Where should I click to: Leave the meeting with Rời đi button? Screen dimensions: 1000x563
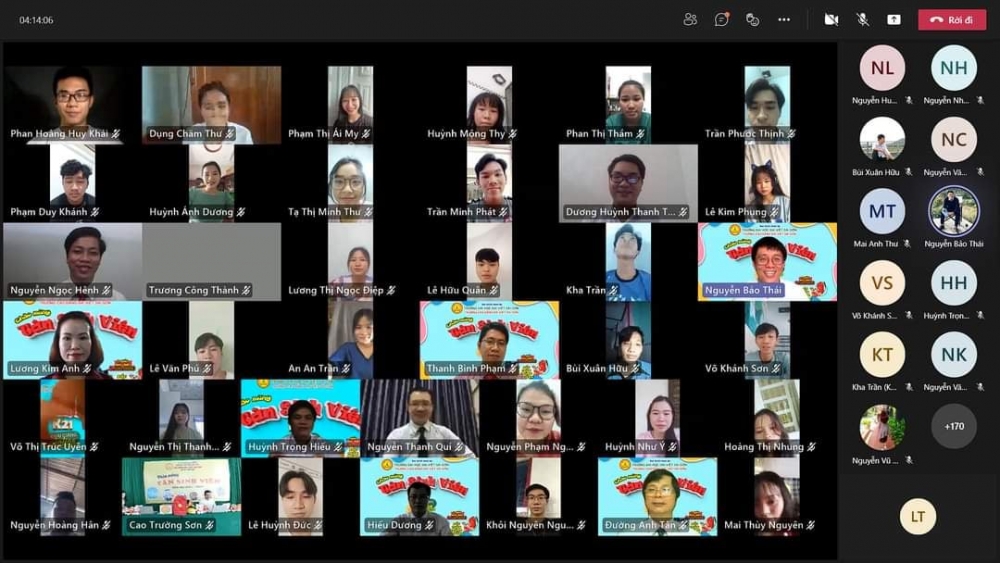pos(951,19)
